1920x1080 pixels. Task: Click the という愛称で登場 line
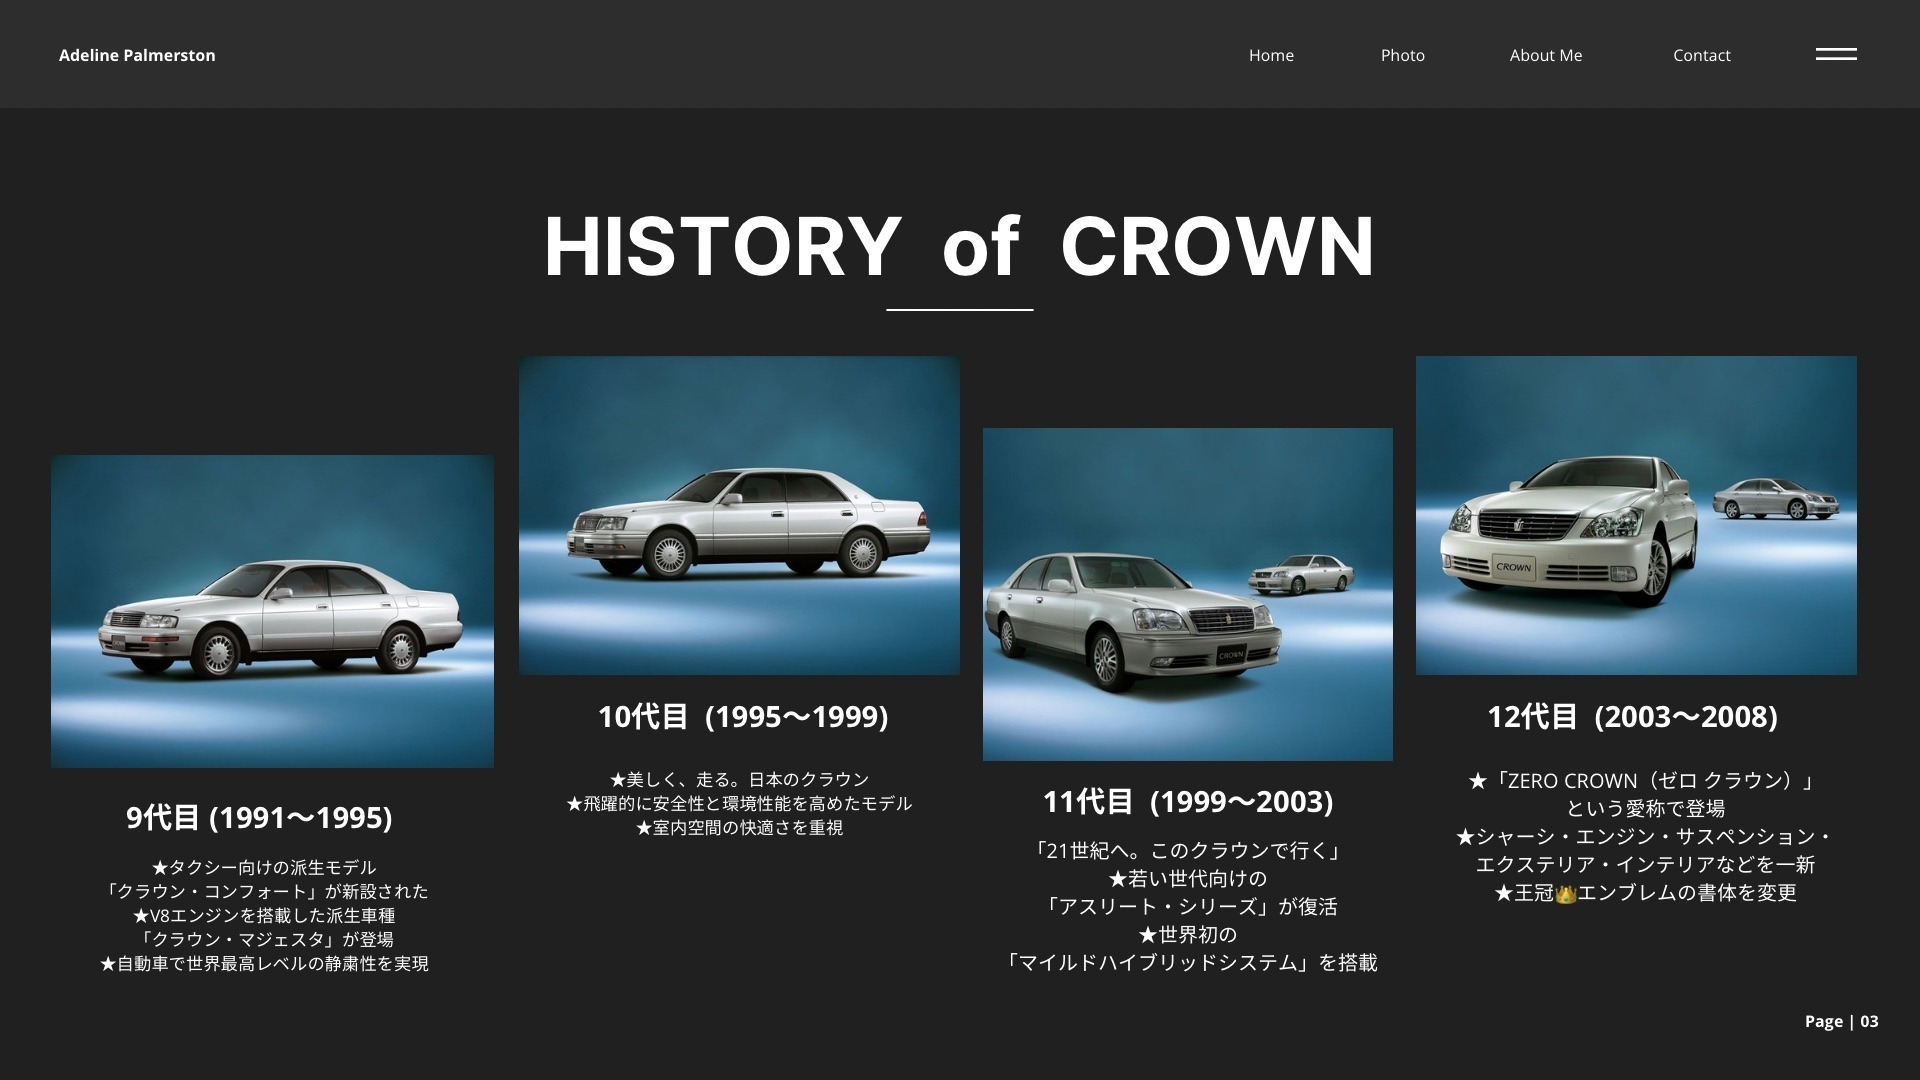1645,809
